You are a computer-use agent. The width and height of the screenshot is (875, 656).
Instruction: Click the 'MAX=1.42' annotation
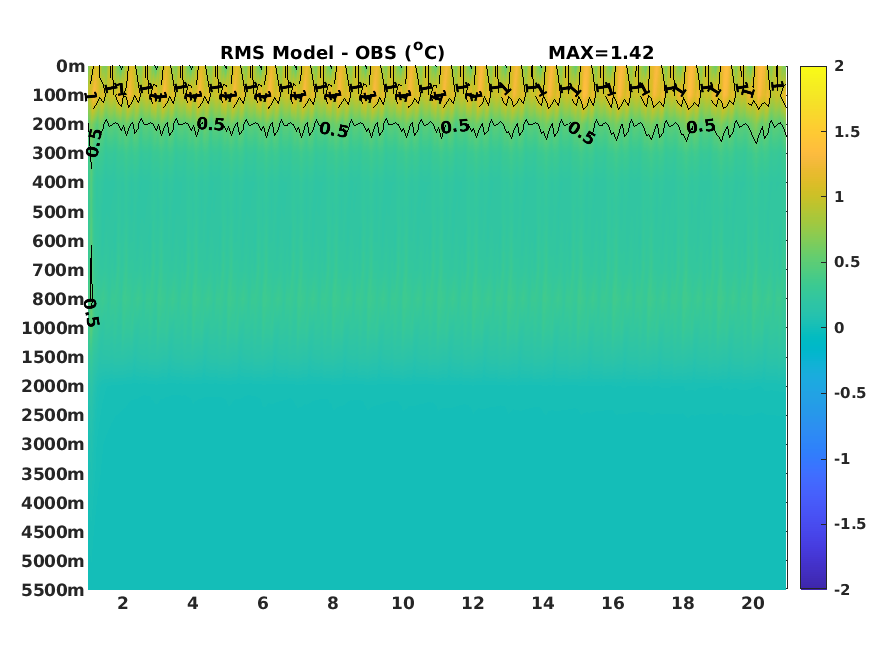[601, 52]
